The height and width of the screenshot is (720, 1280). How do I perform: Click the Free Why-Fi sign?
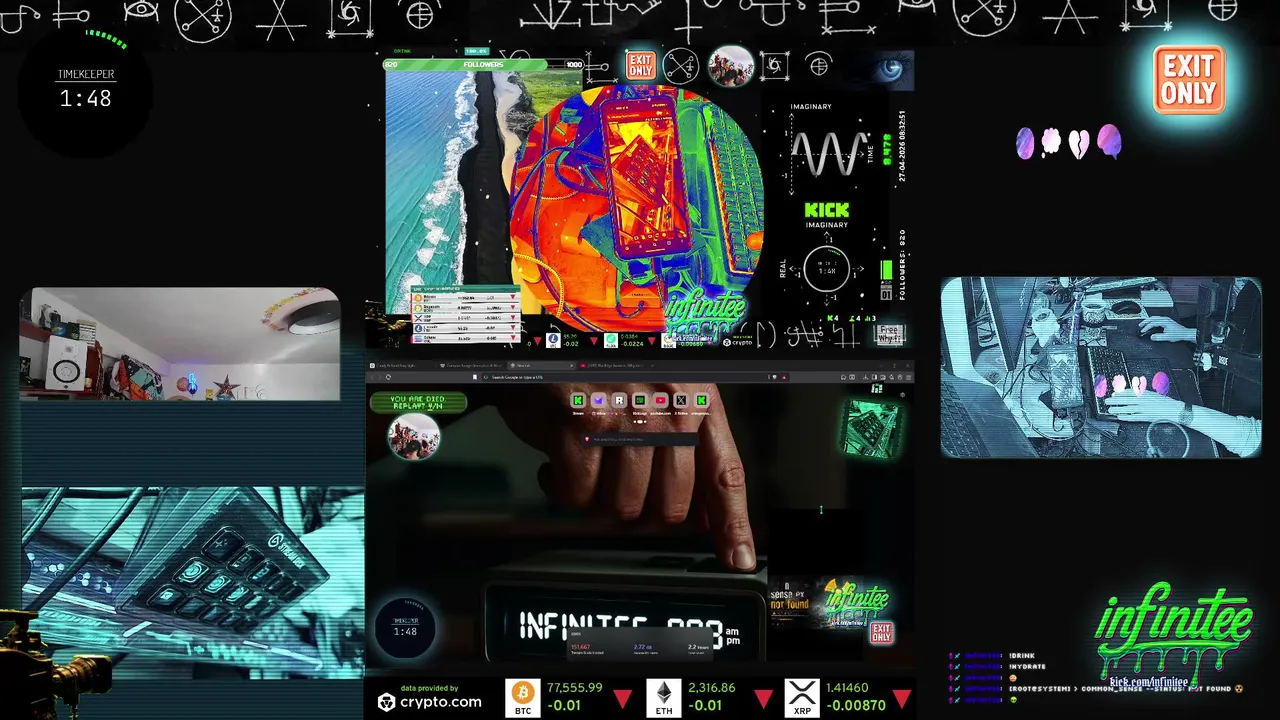pyautogui.click(x=888, y=334)
